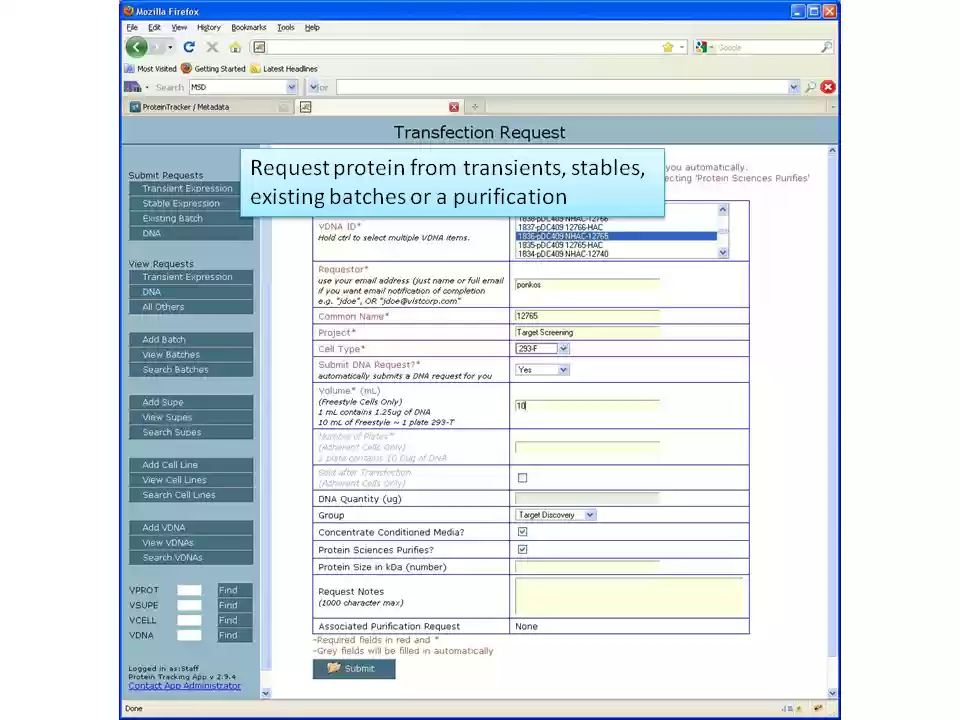
Task: Open the Bookmarks menu
Action: pyautogui.click(x=248, y=27)
